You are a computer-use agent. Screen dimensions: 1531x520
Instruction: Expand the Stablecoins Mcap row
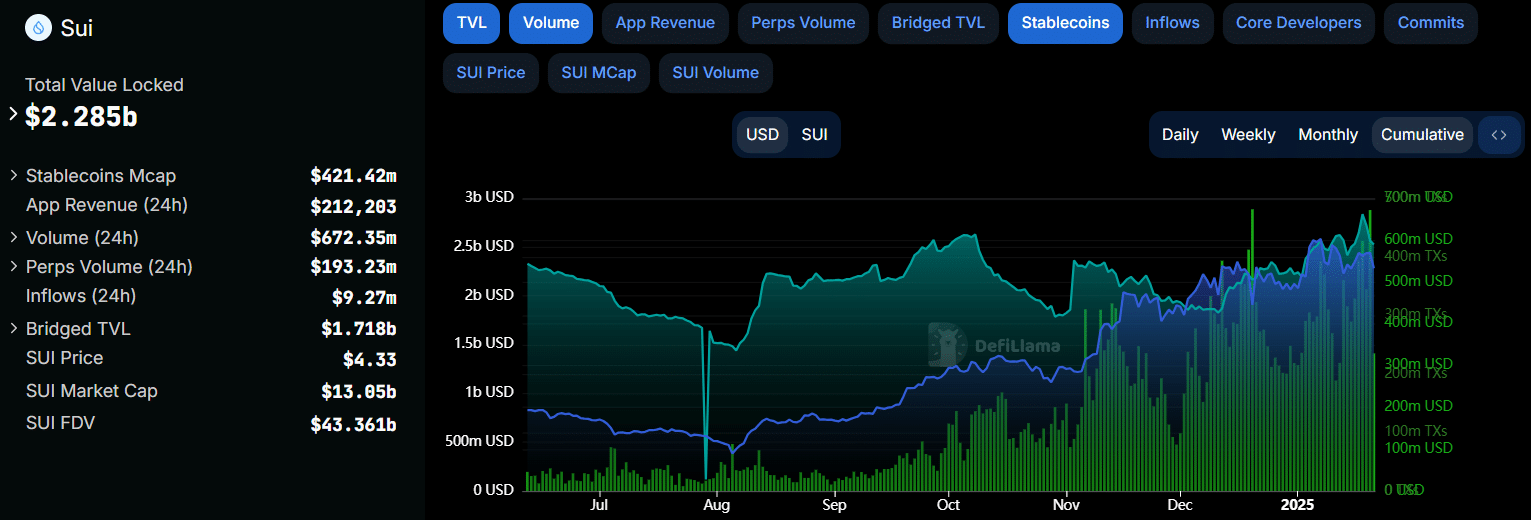[x=14, y=176]
